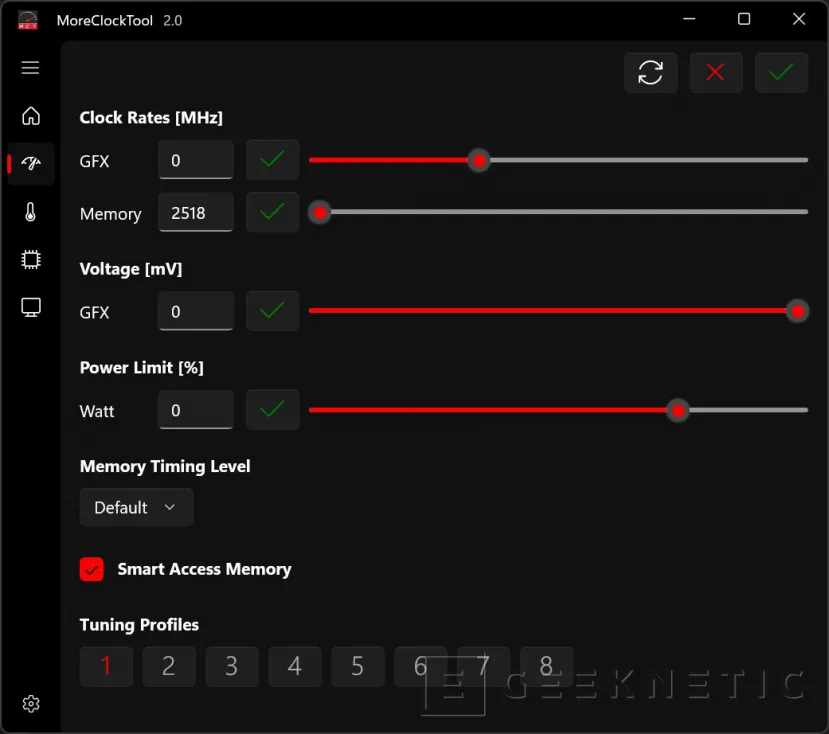This screenshot has width=829, height=734.
Task: Open settings via the gear icon
Action: [30, 703]
